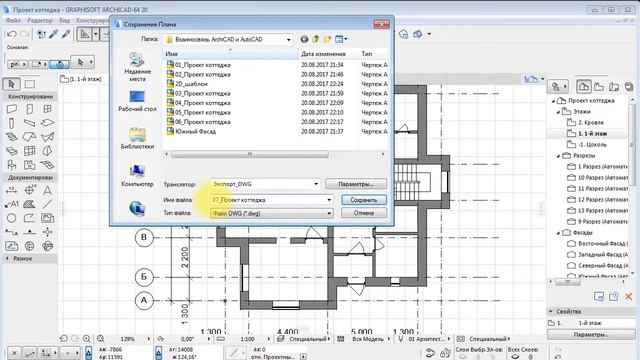
Task: Go back button in save dialog
Action: [x=304, y=39]
